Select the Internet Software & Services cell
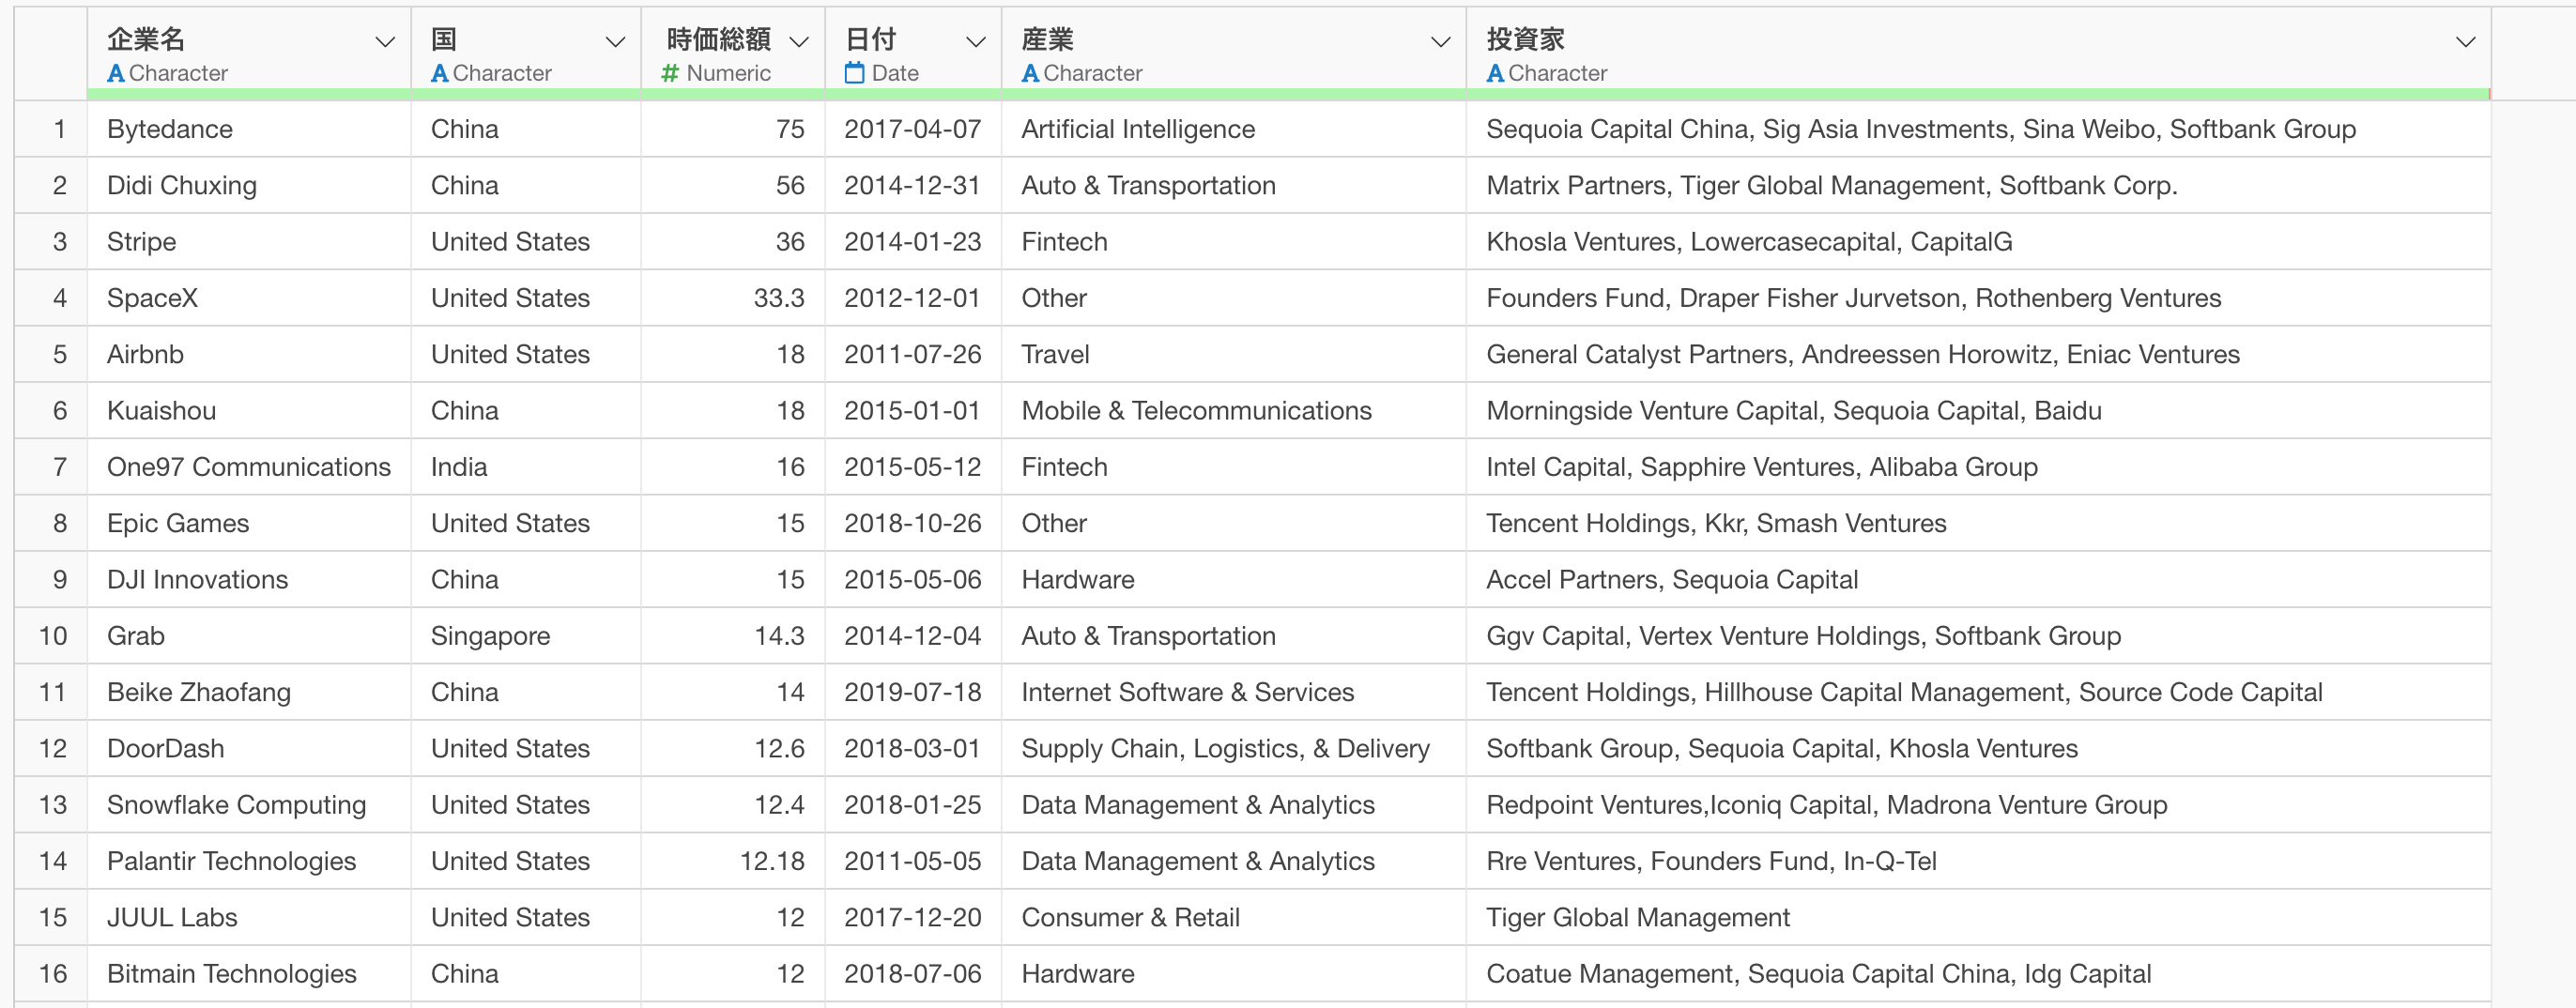 click(x=1234, y=692)
